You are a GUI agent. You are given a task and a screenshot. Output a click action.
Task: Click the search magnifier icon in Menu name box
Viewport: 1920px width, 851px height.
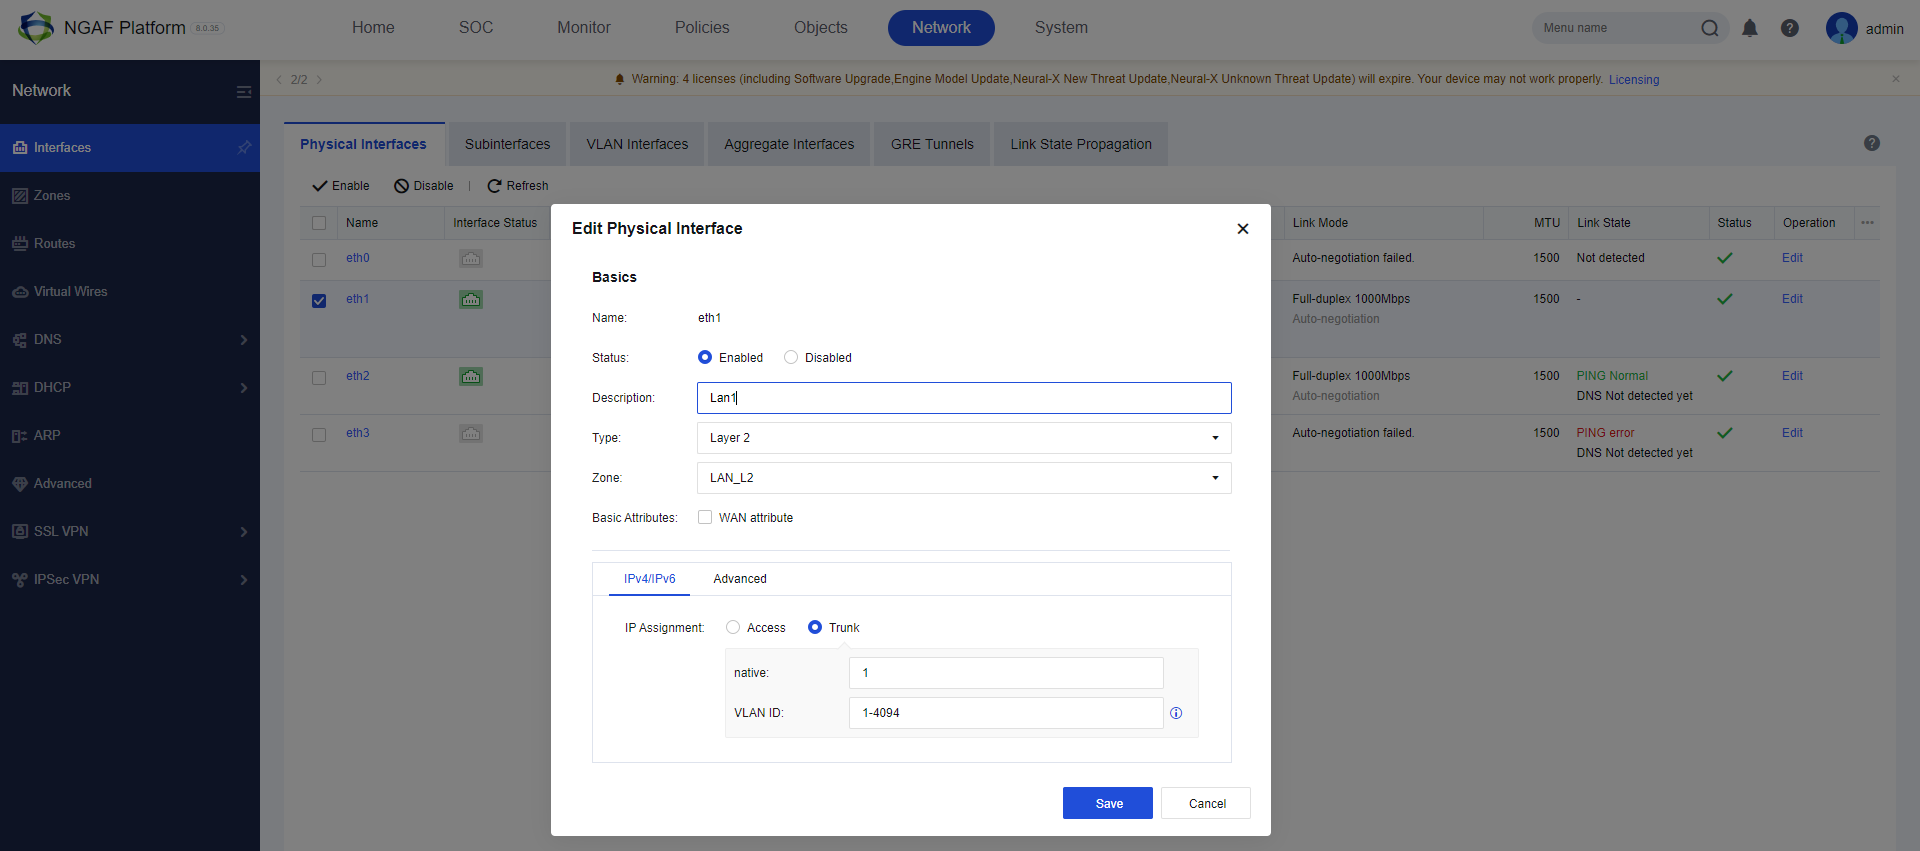(1710, 28)
